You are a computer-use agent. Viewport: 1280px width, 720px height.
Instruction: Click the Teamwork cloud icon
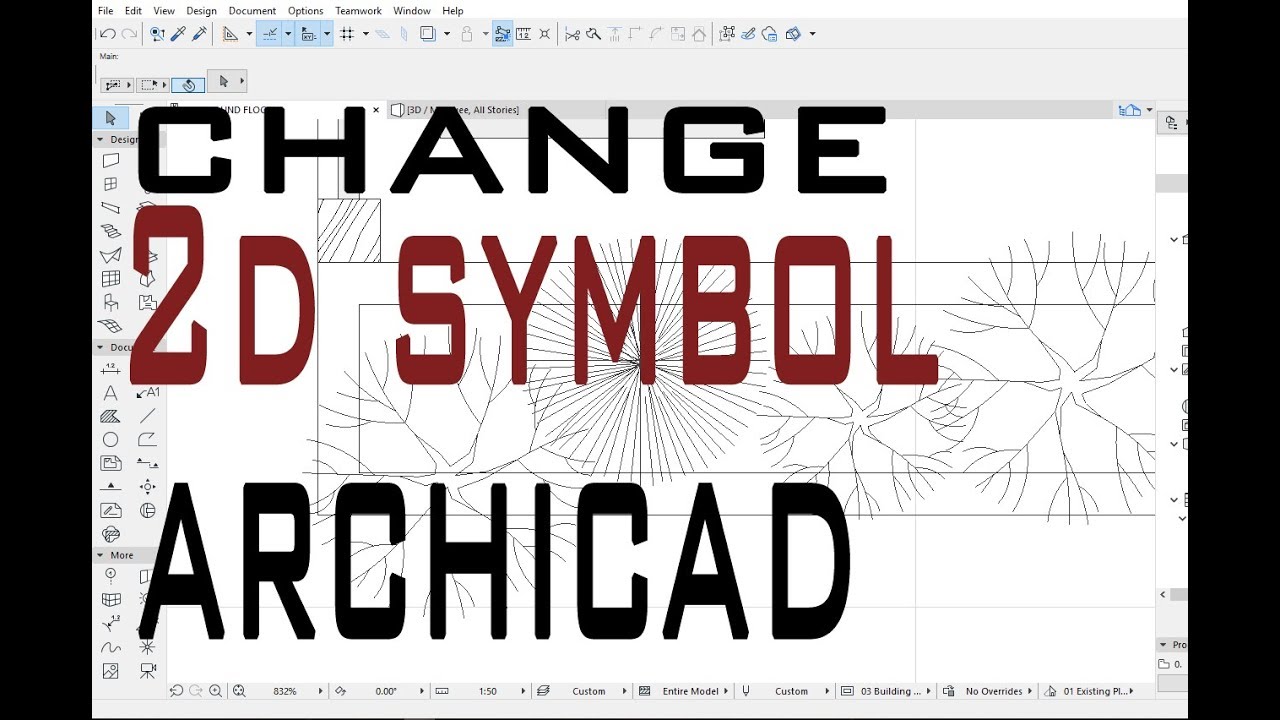coord(770,34)
